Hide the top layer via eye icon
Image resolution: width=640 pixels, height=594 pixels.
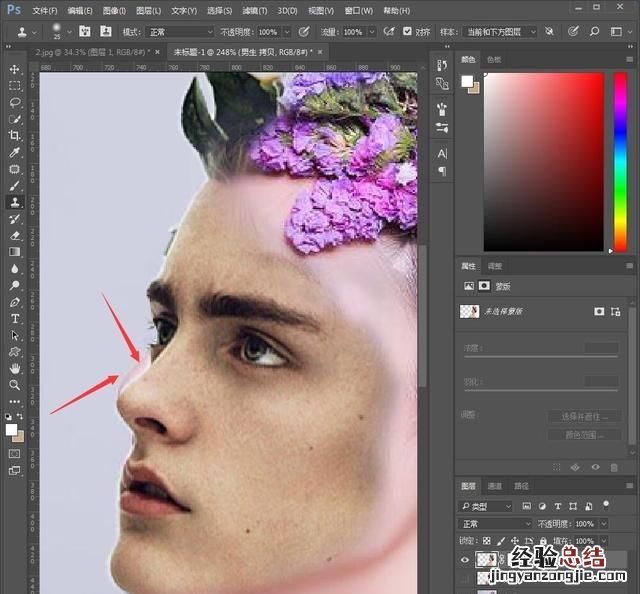click(x=465, y=560)
